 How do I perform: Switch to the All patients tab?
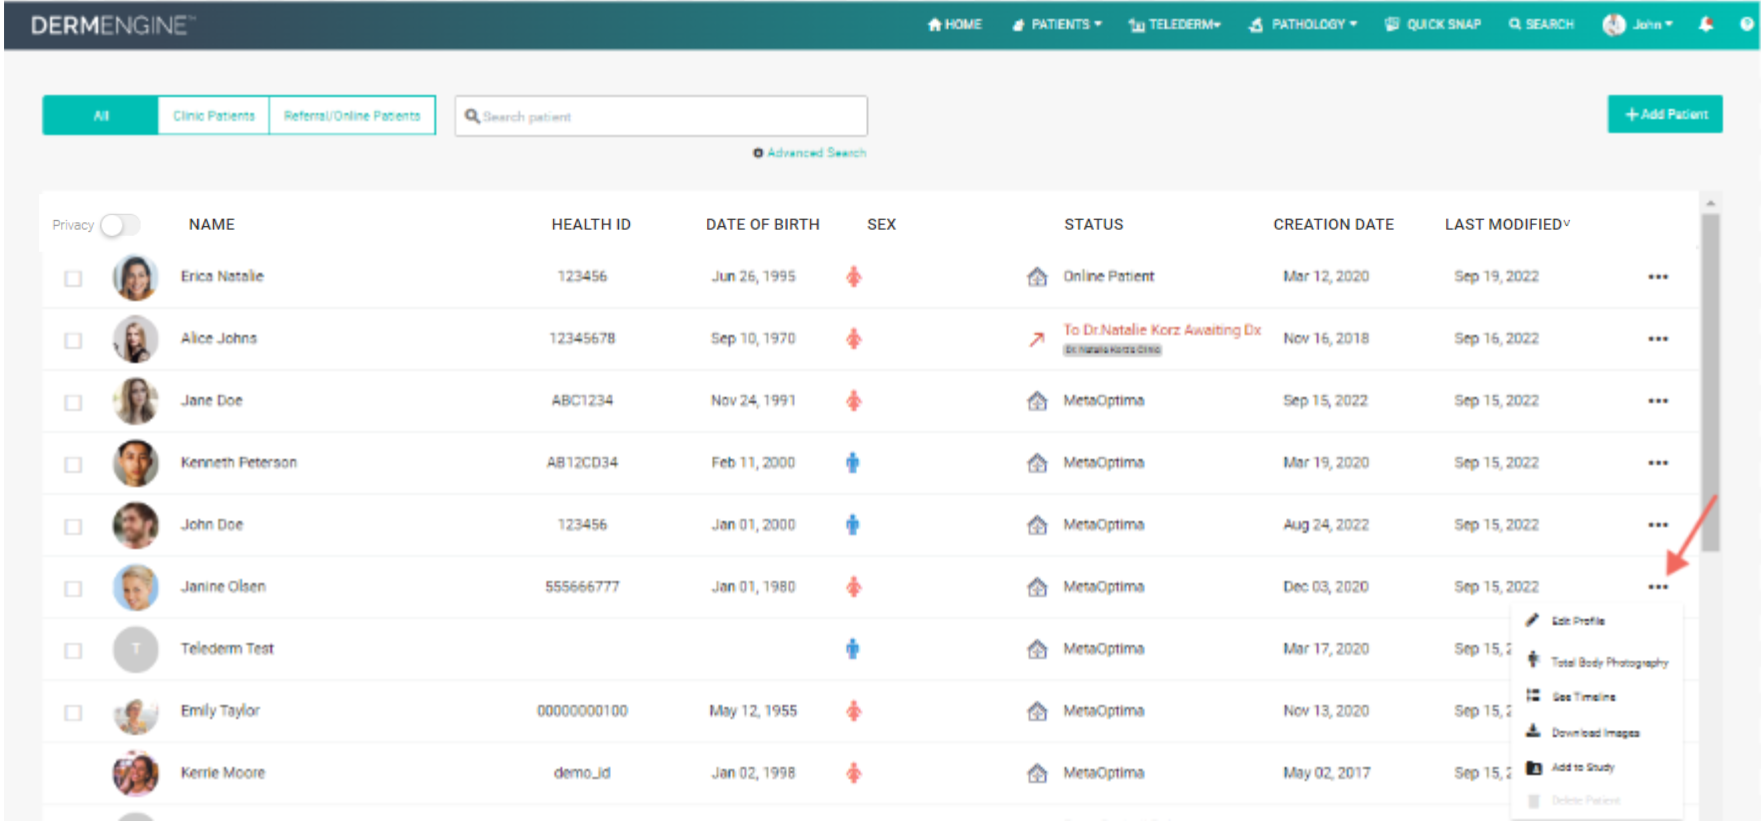100,116
